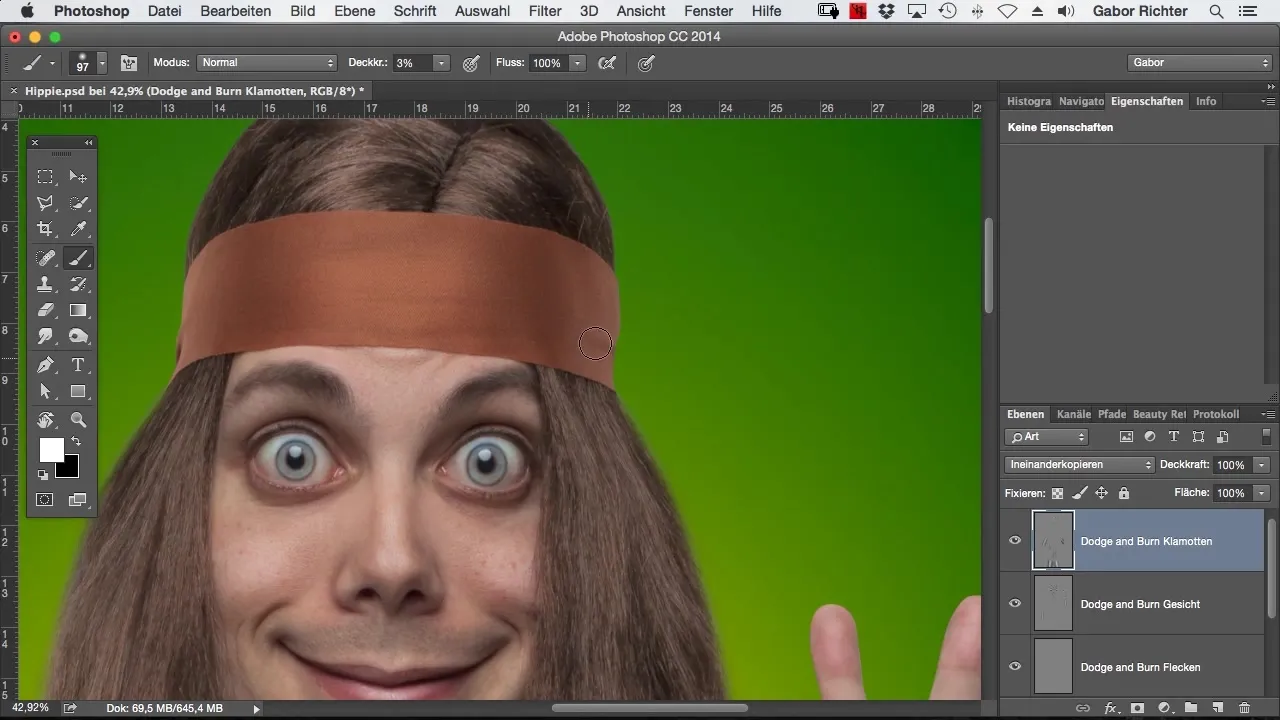Select the Pen tool
This screenshot has height=720, width=1280.
click(46, 365)
